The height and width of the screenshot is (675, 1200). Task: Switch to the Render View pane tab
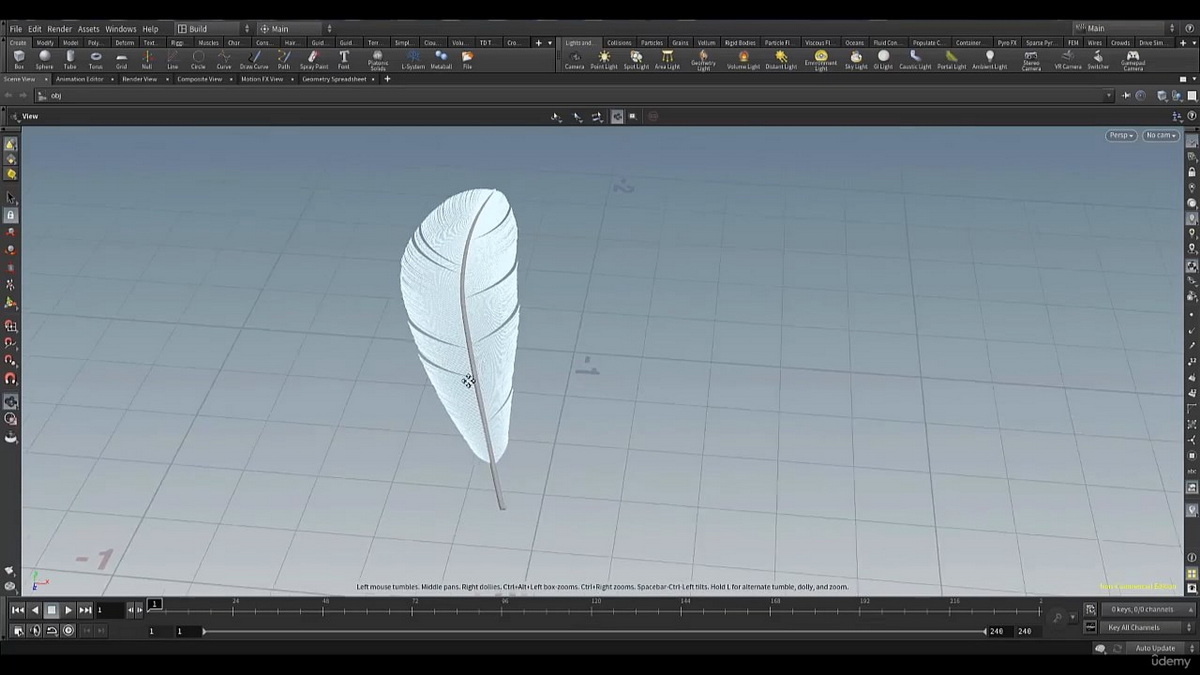click(139, 79)
